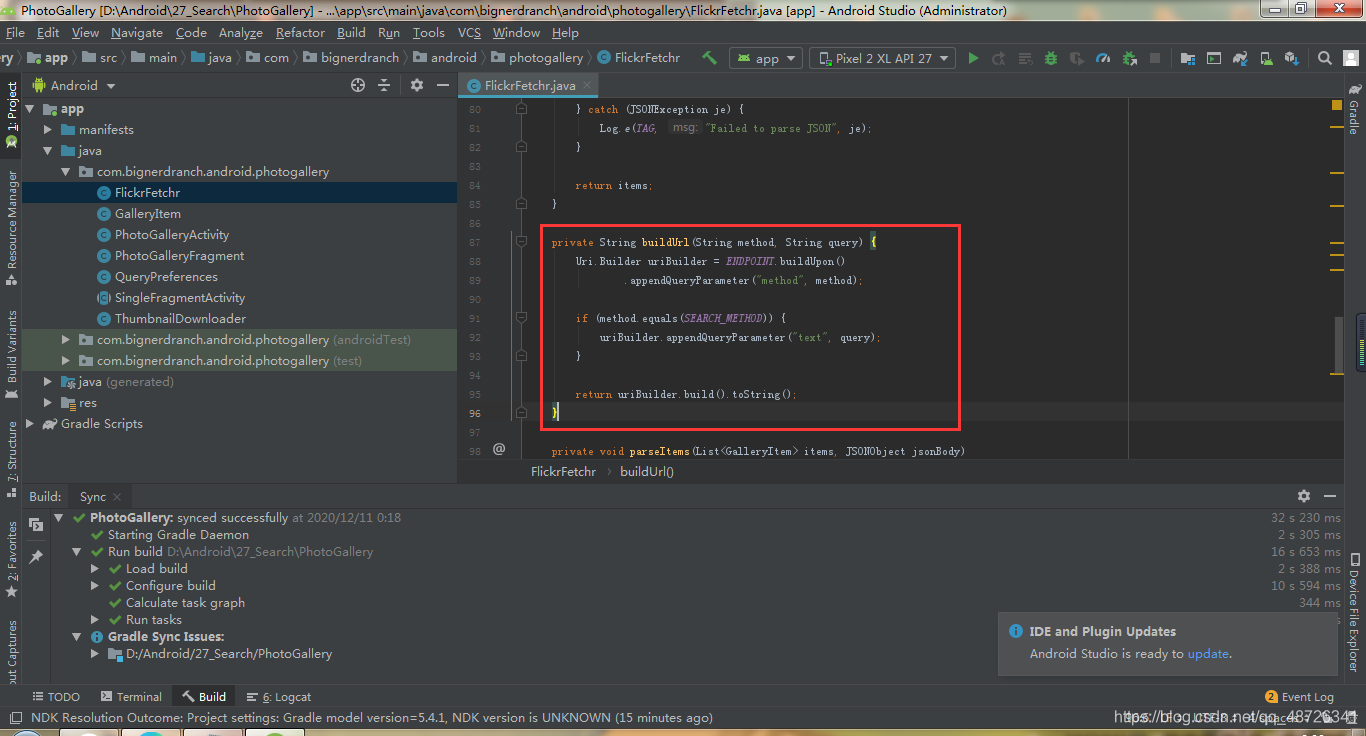The height and width of the screenshot is (736, 1366).
Task: Open the Android project view dropdown
Action: tap(74, 85)
